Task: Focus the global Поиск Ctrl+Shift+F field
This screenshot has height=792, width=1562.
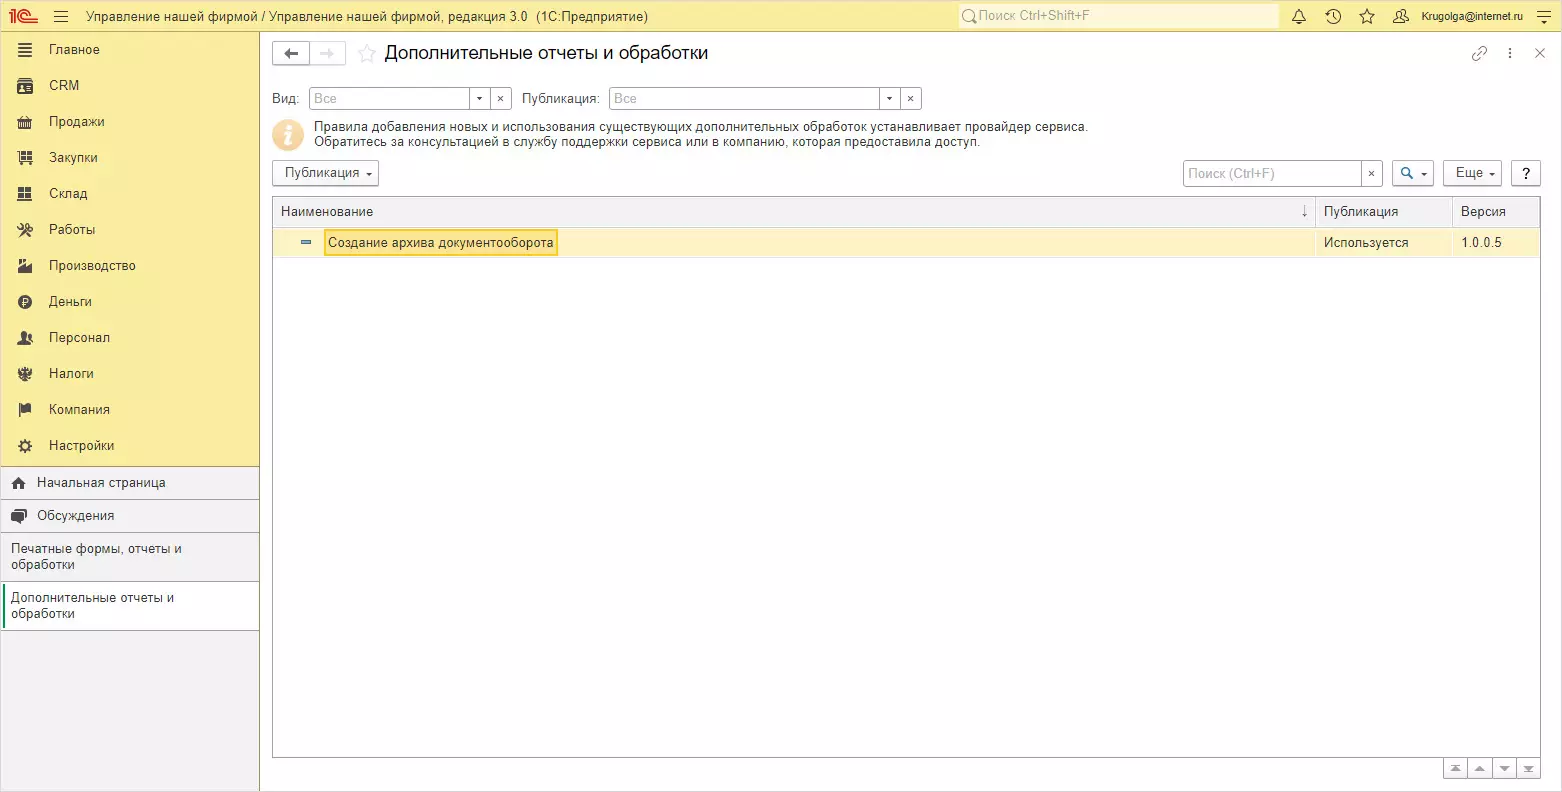Action: click(1118, 16)
